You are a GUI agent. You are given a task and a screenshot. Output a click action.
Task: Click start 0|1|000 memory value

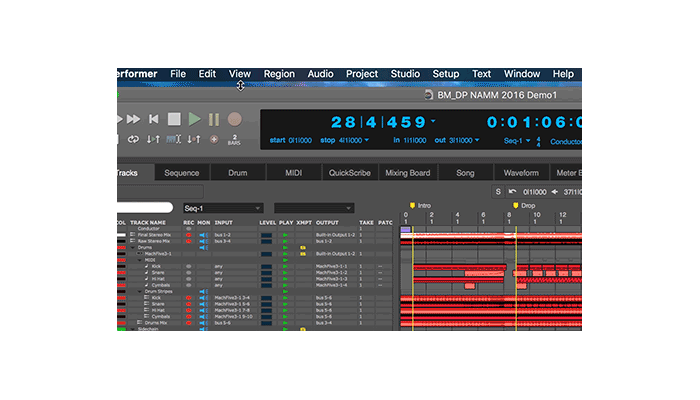[291, 140]
